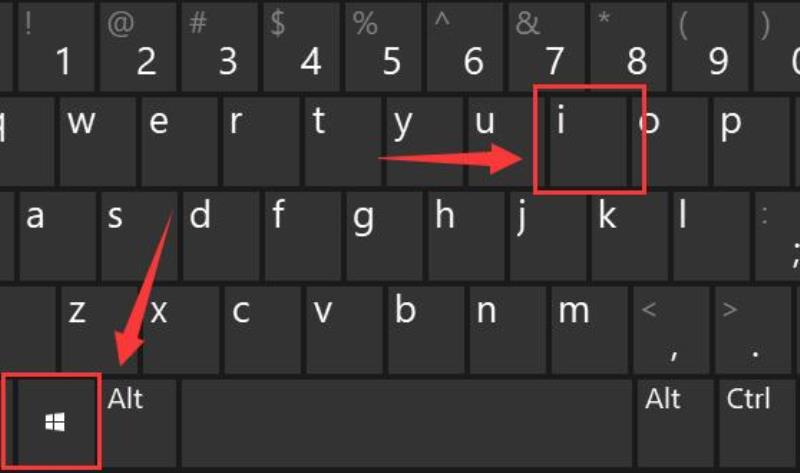The width and height of the screenshot is (800, 473).
Task: Tap the 2 key with @ symbol
Action: (x=138, y=47)
